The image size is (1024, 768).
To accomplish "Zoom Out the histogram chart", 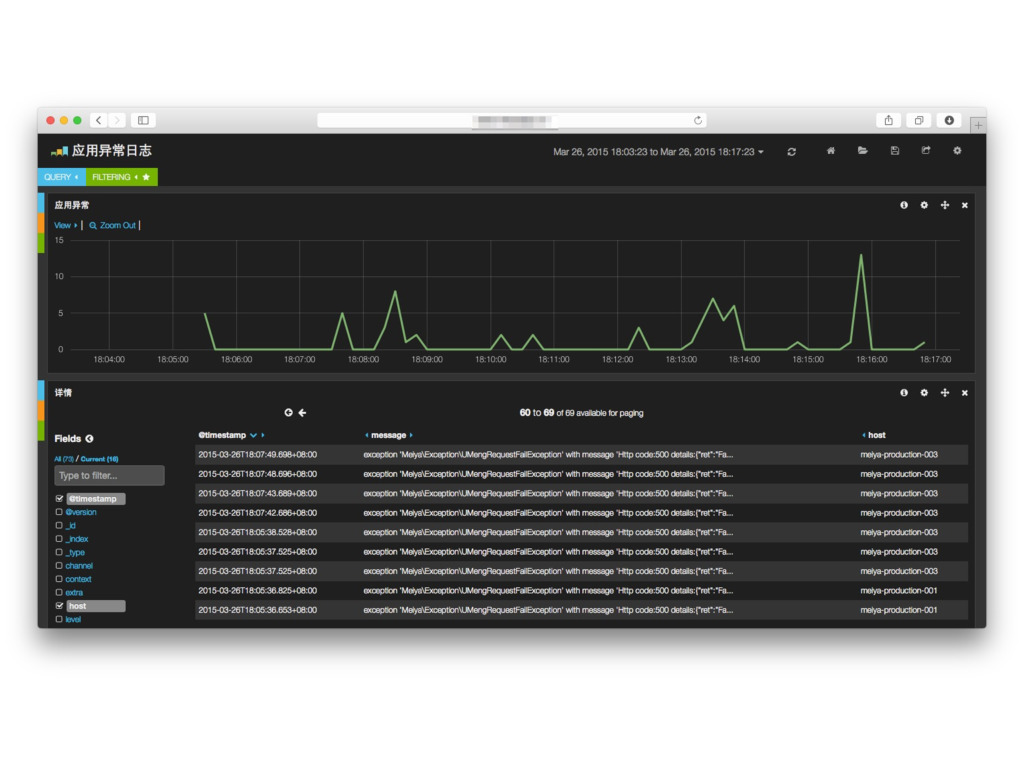I will coord(112,225).
